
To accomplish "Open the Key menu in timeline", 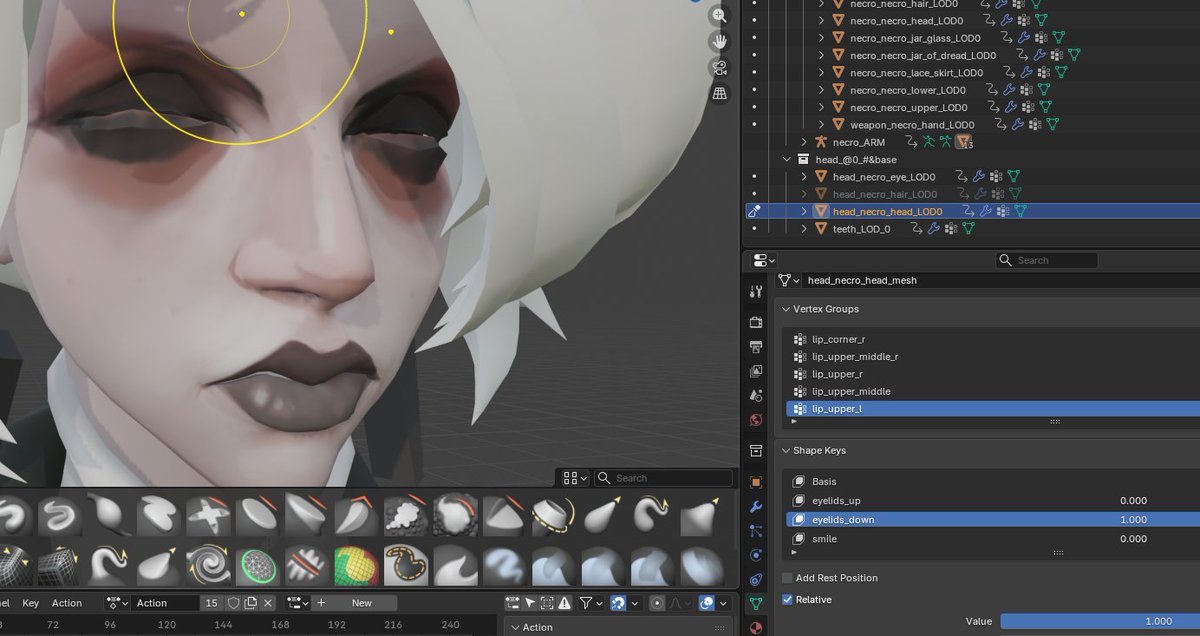I will pyautogui.click(x=31, y=603).
